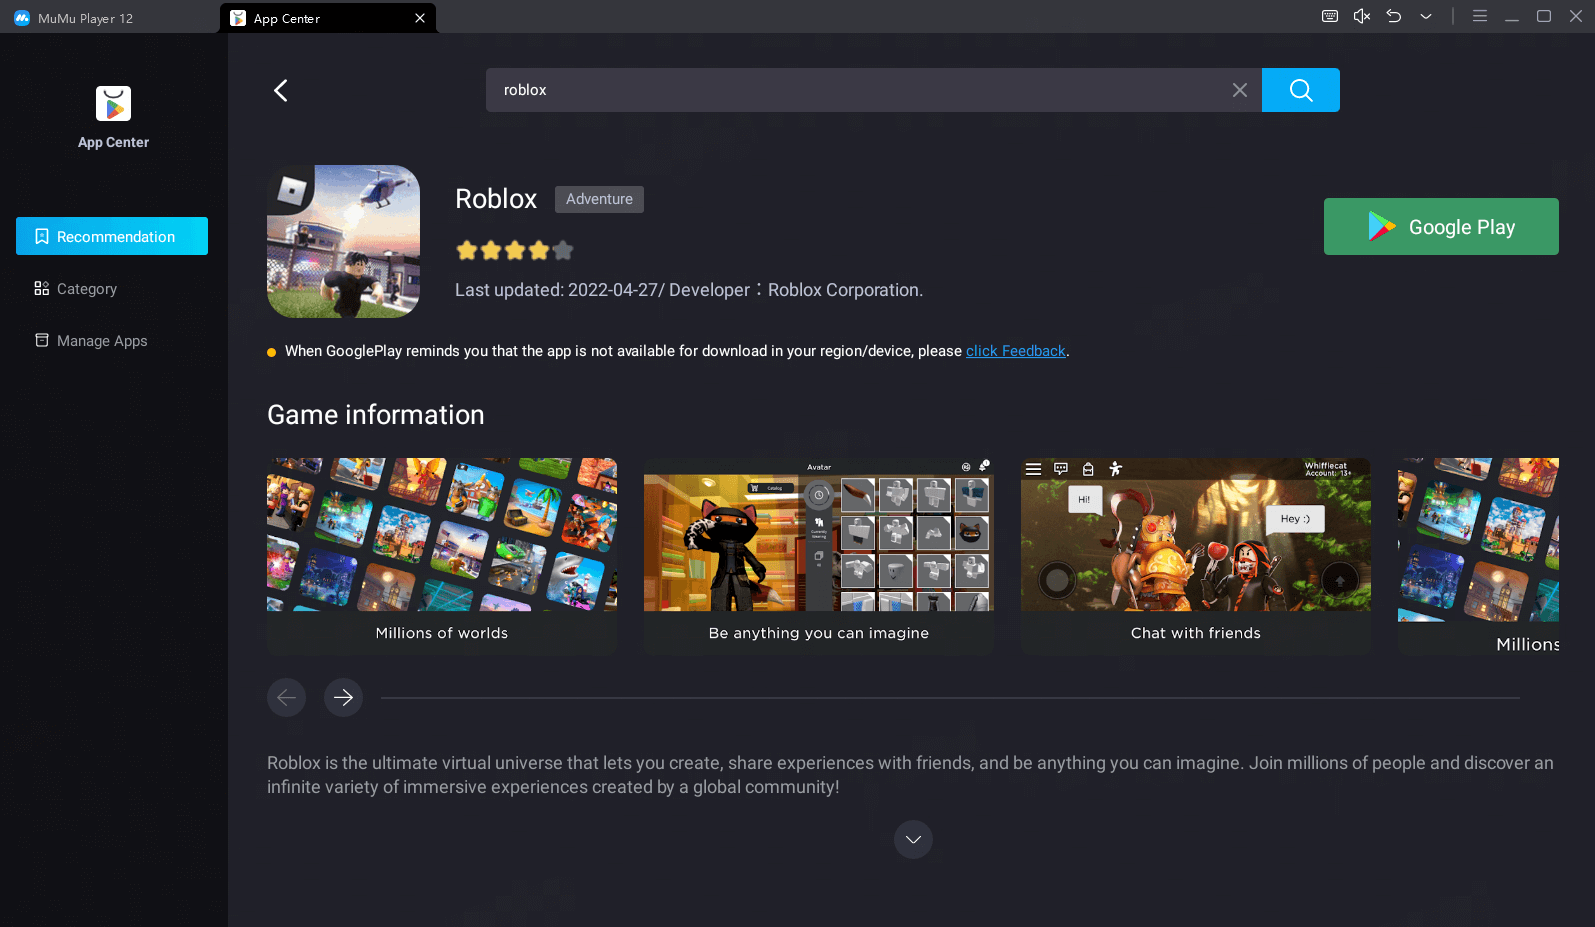Screen dimensions: 1595x927
Task: Open the hamburger menu in title bar
Action: pyautogui.click(x=1479, y=16)
